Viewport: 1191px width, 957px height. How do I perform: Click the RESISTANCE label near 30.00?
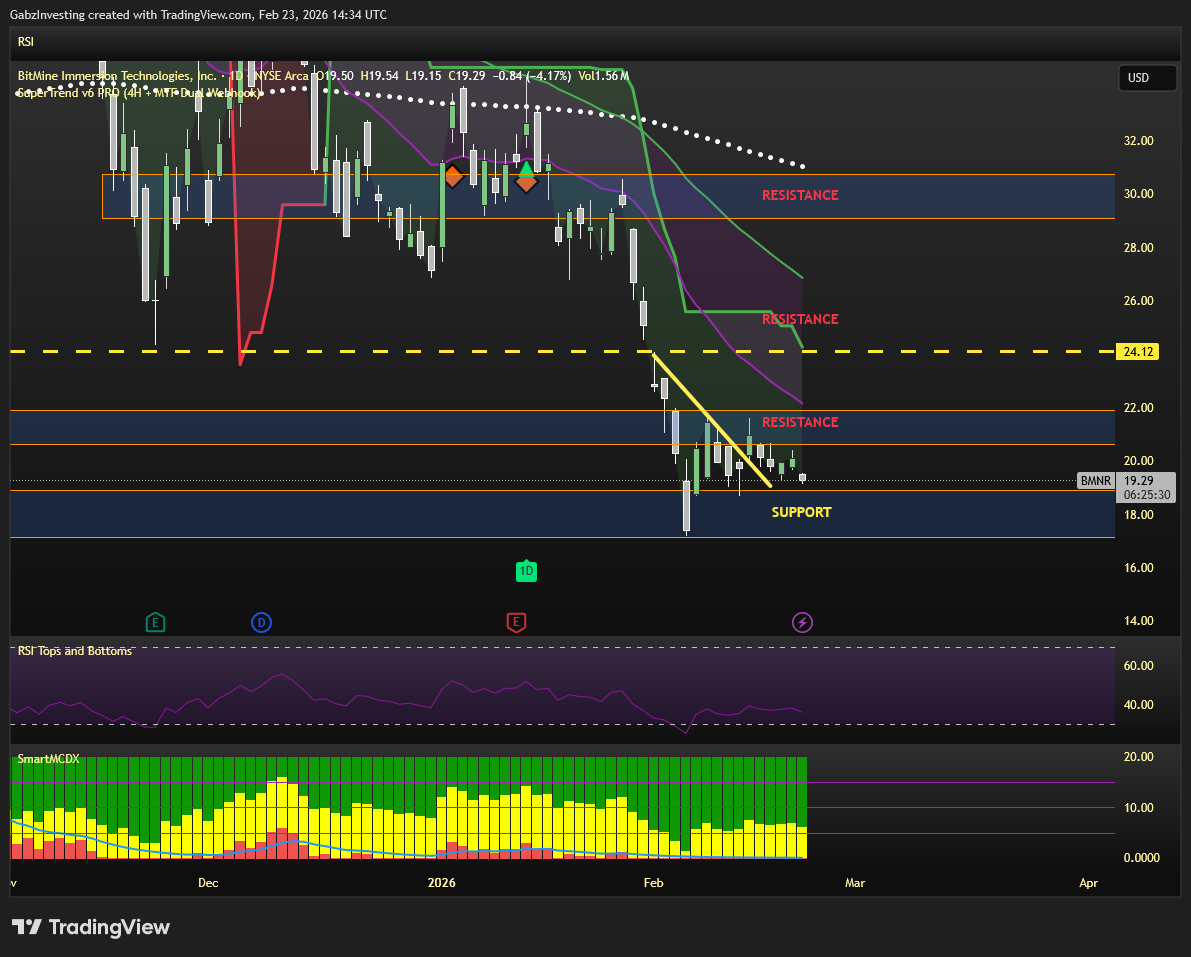point(800,195)
